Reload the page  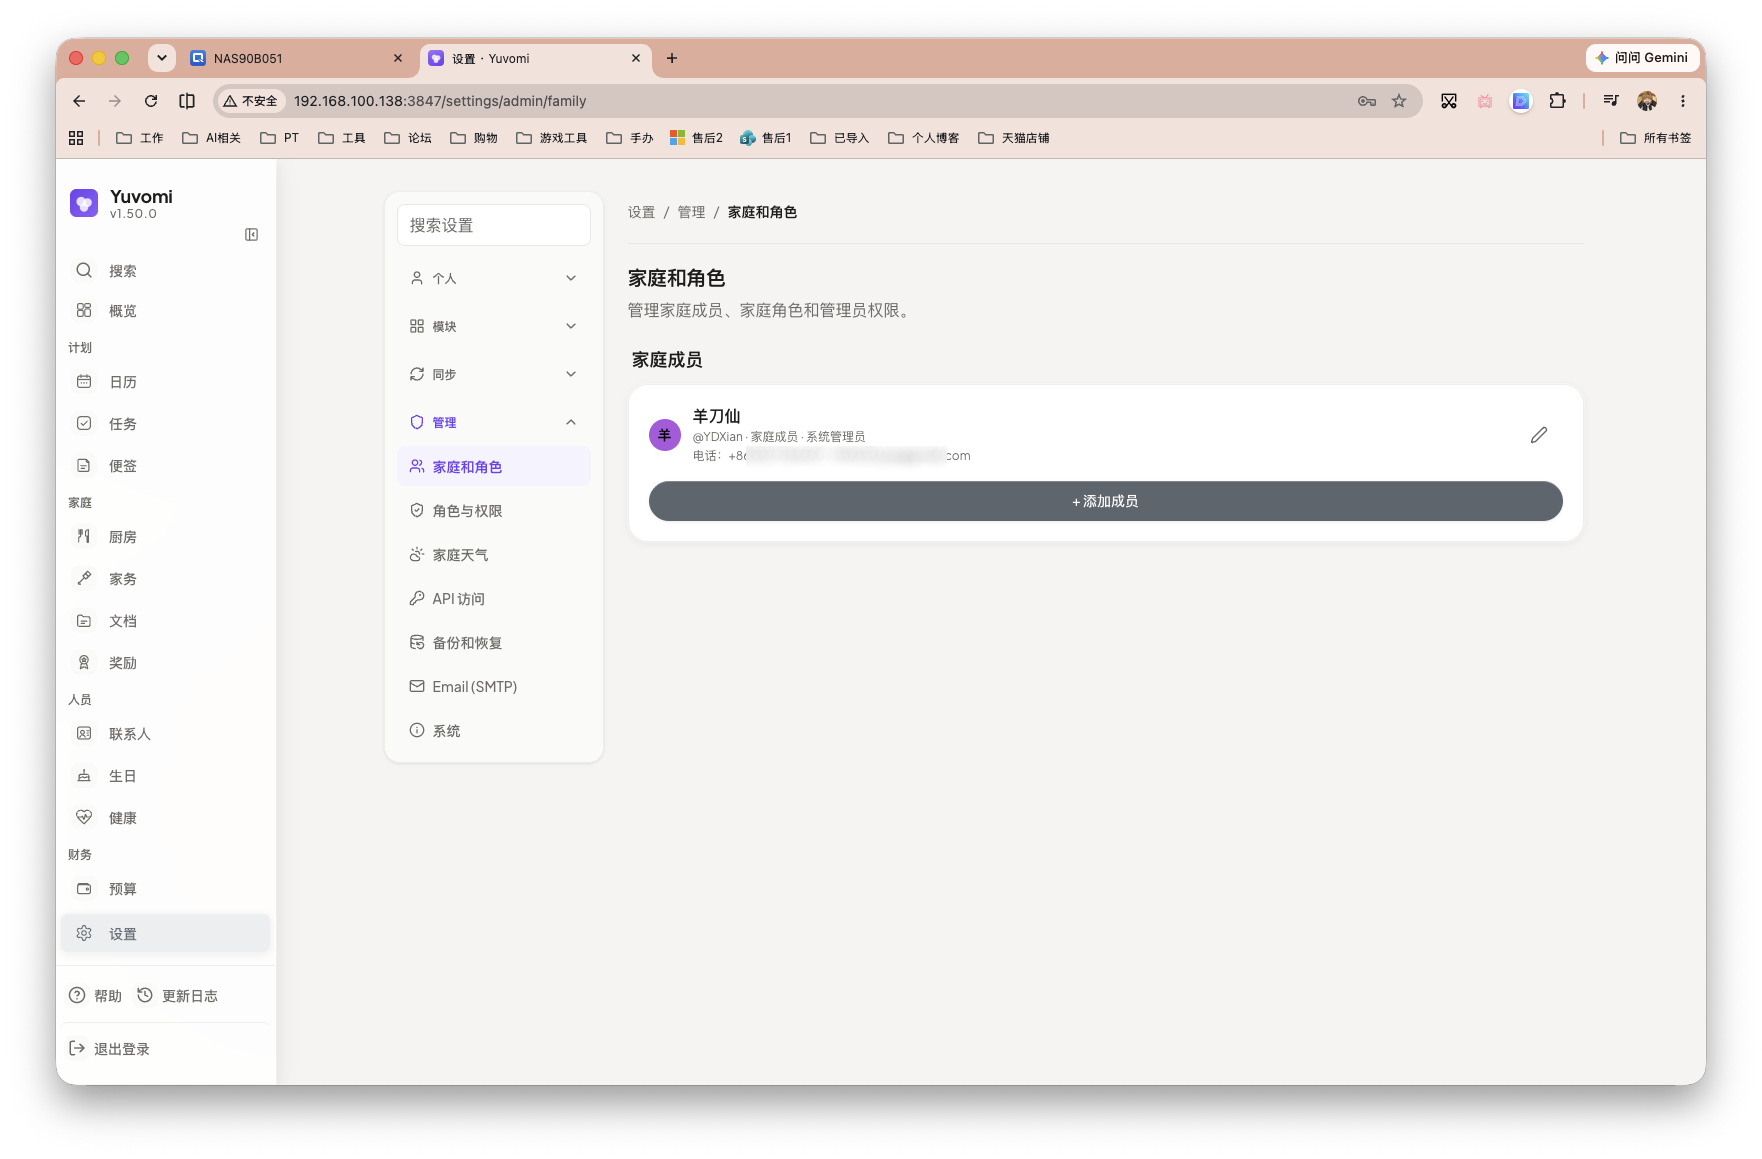pyautogui.click(x=151, y=101)
